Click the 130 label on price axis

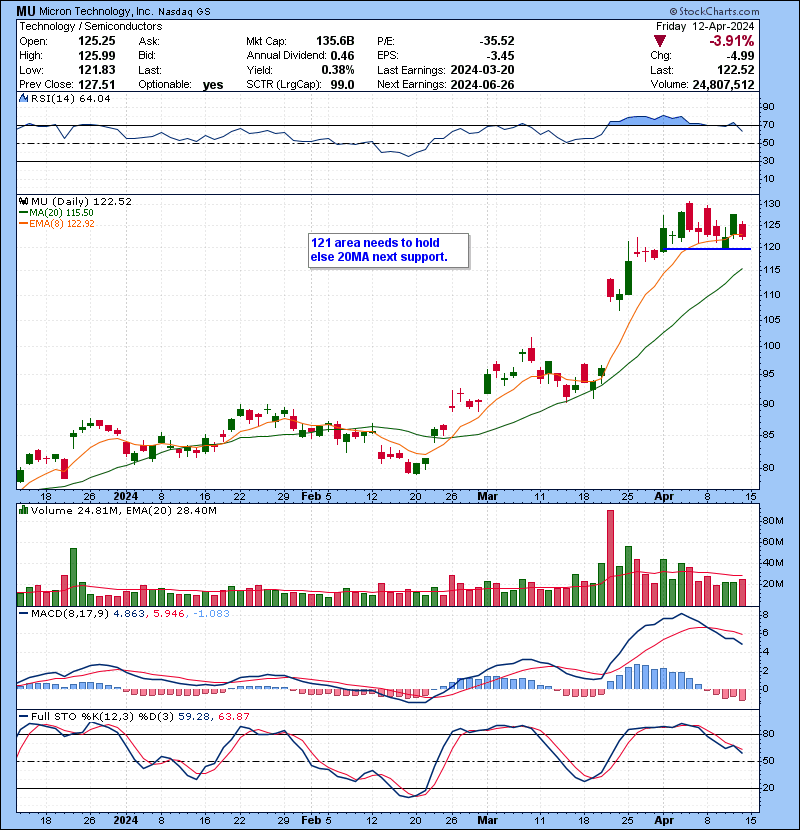pyautogui.click(x=771, y=204)
